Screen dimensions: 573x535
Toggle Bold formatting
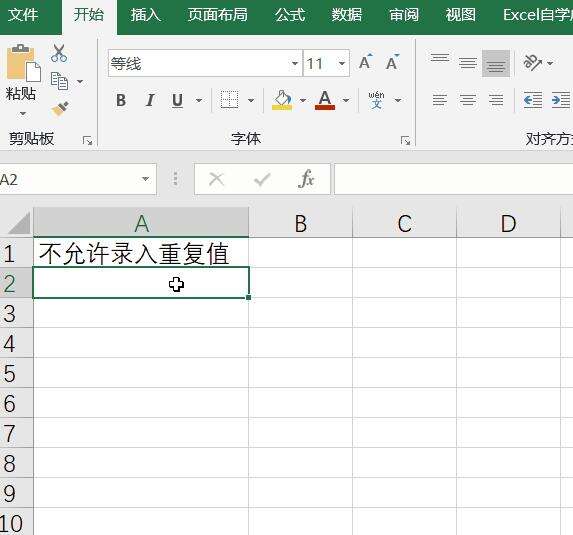(121, 100)
